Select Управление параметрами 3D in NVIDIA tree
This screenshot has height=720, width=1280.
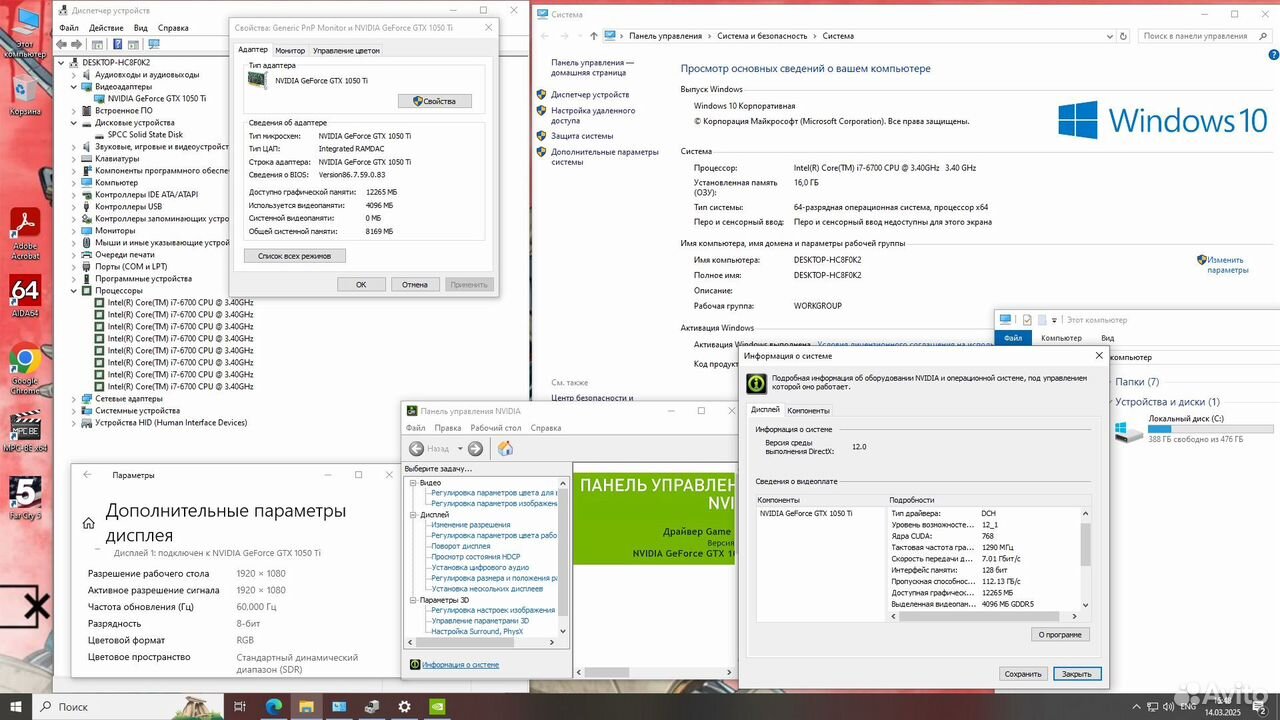(x=480, y=621)
